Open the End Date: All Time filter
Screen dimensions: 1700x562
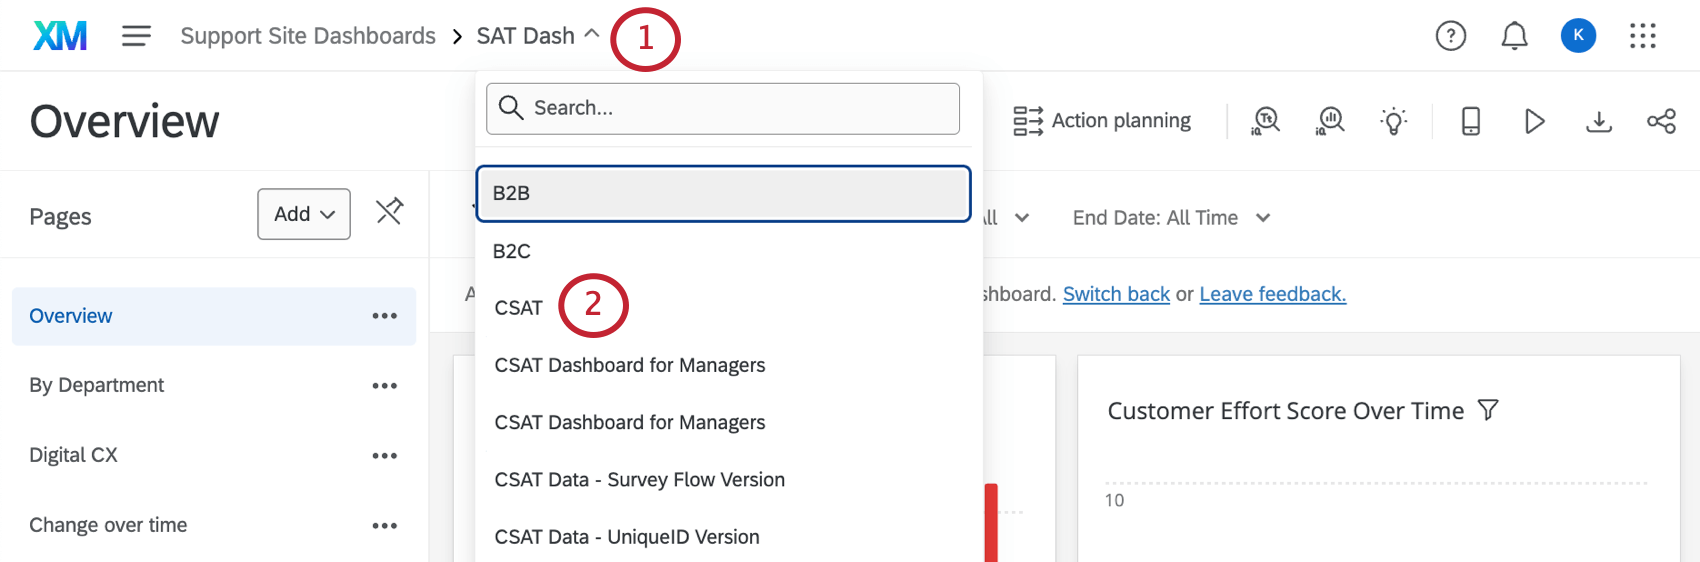(x=1170, y=218)
